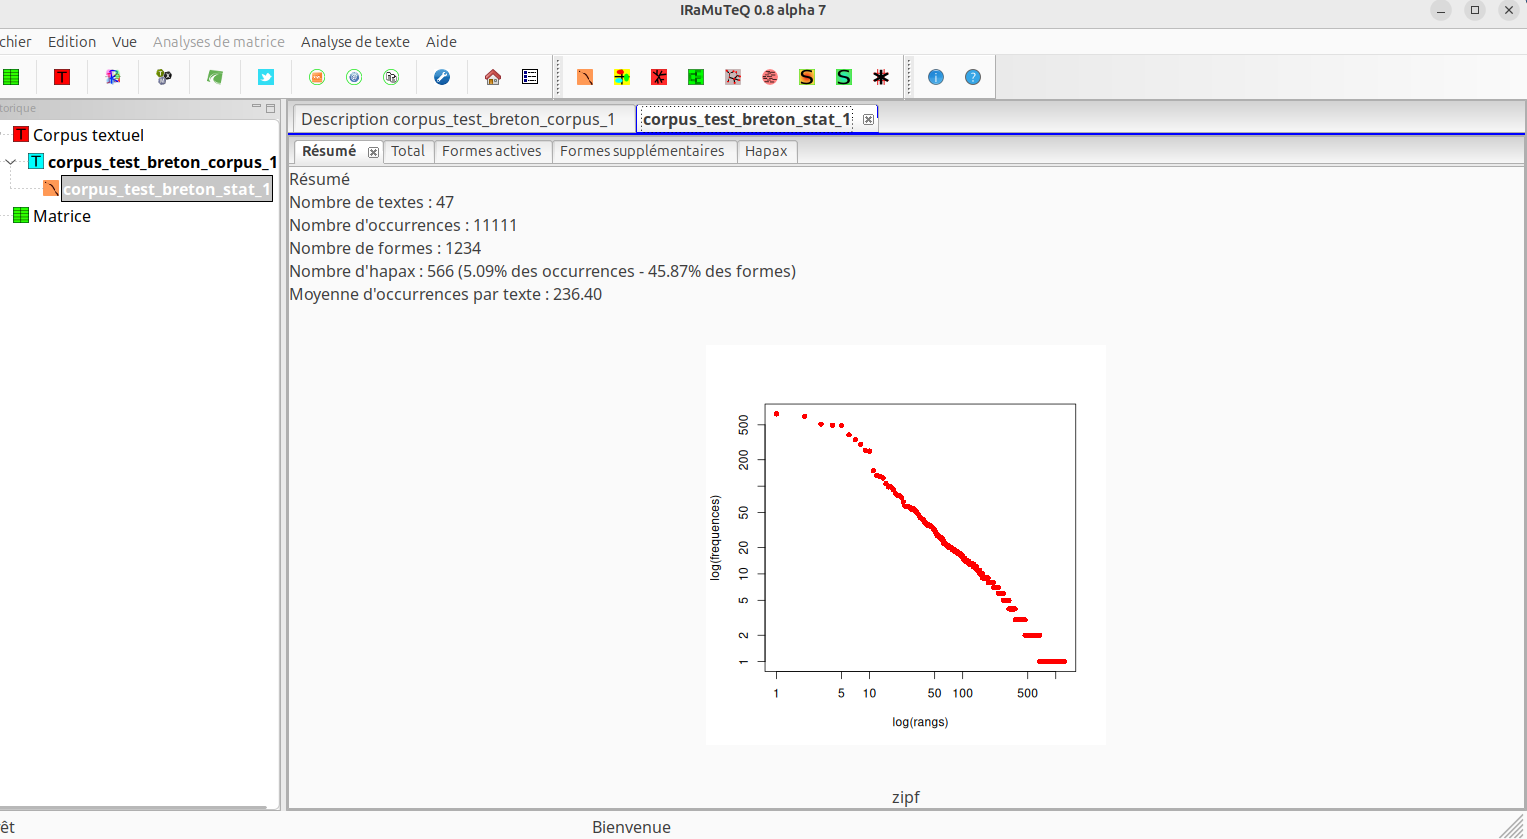
Task: Open preferences with the blue wrench icon
Action: (x=442, y=77)
